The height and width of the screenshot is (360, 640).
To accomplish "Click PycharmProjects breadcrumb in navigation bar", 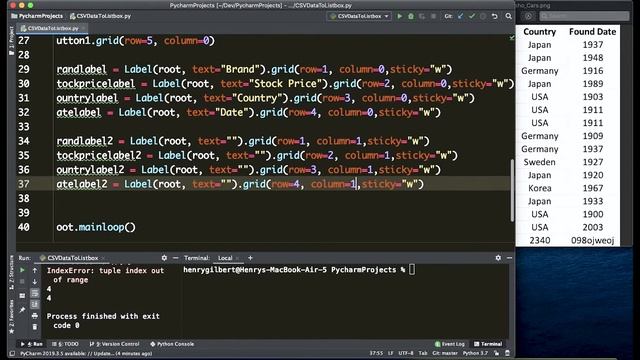I will tap(37, 16).
